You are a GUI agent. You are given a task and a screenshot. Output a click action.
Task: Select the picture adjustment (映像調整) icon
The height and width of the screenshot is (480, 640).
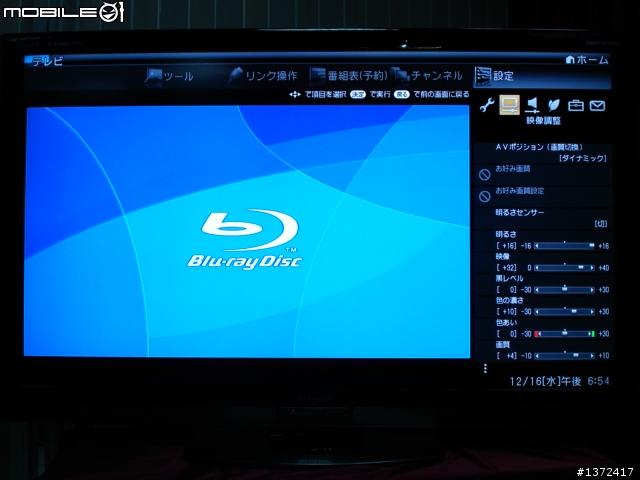pyautogui.click(x=509, y=105)
